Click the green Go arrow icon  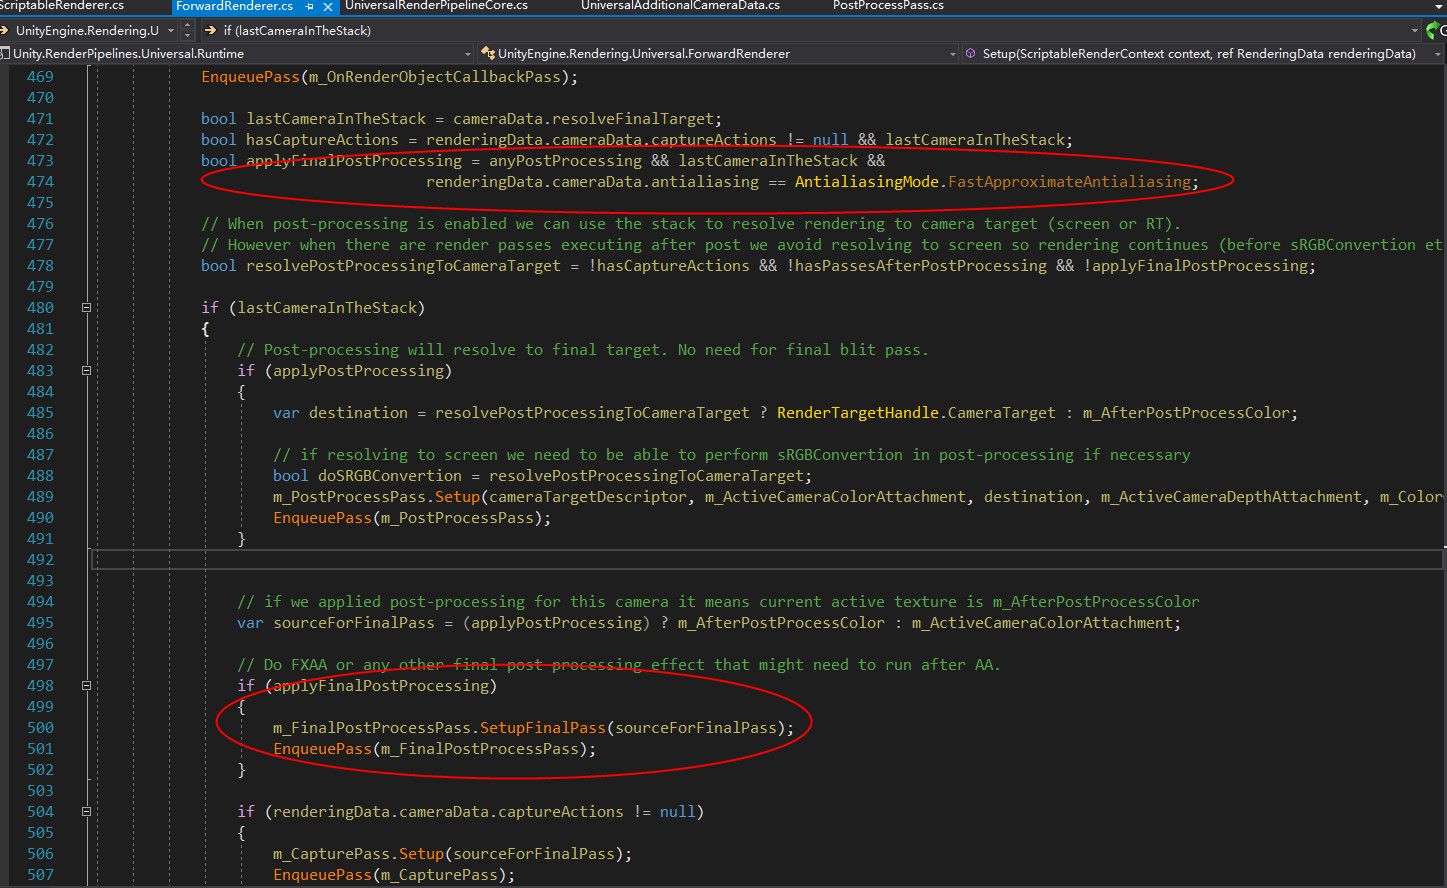[x=1435, y=30]
